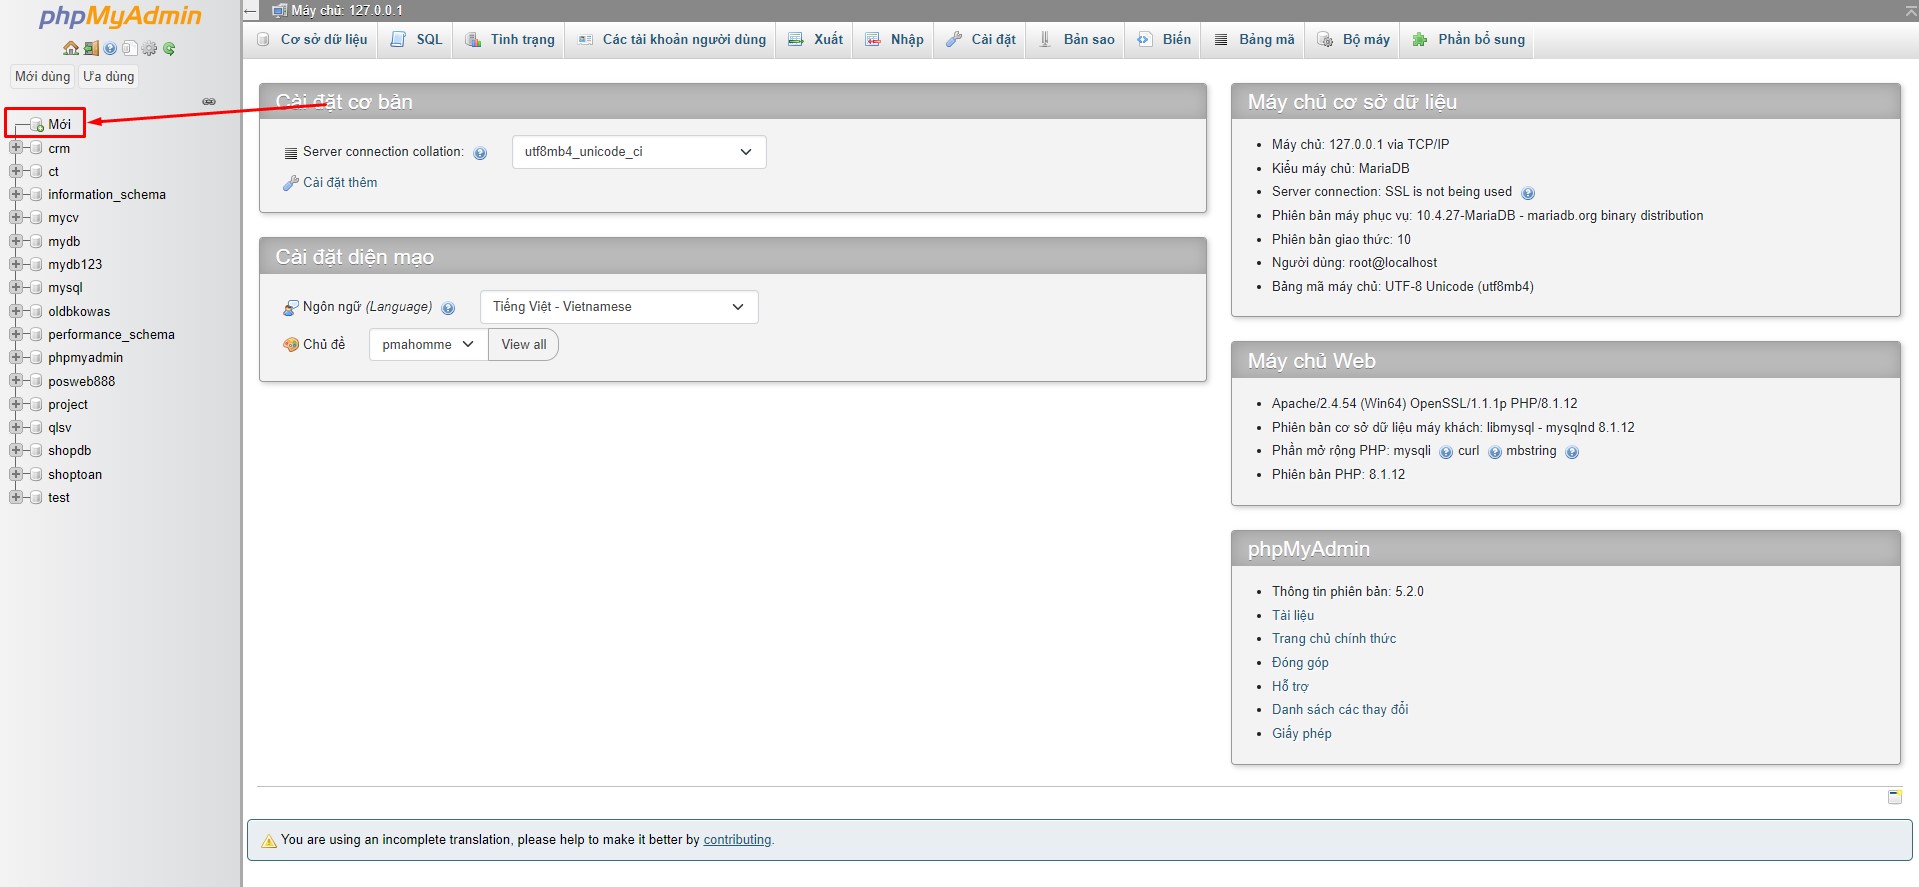Click the Home icon under phpMyAdmin logo
Viewport: 1919px width, 887px height.
pos(70,48)
